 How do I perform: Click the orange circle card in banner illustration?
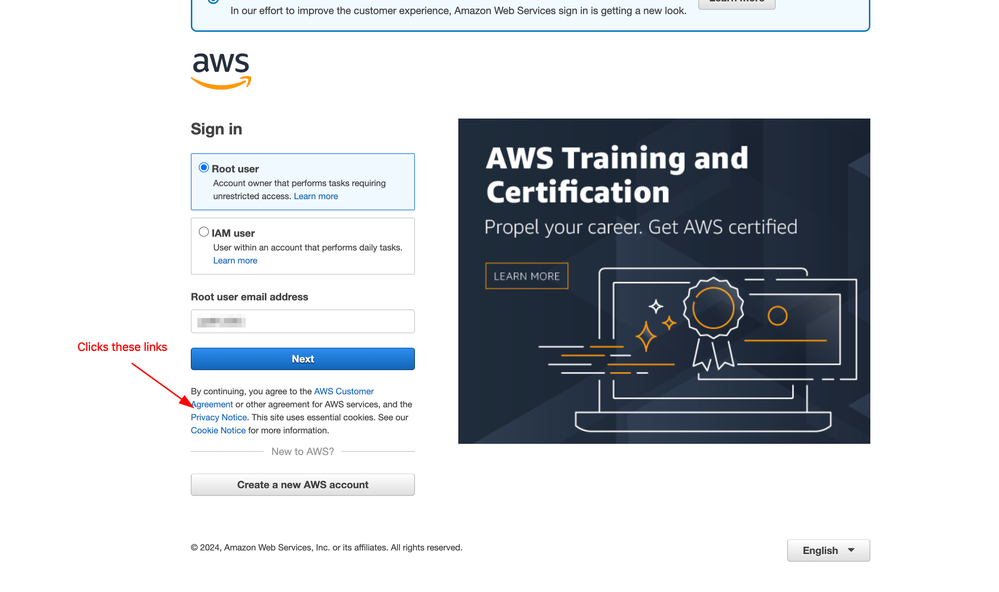[x=777, y=316]
